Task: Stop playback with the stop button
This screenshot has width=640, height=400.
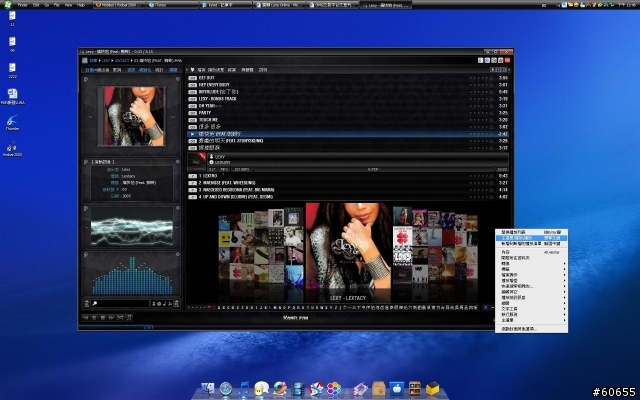Action: tap(103, 317)
